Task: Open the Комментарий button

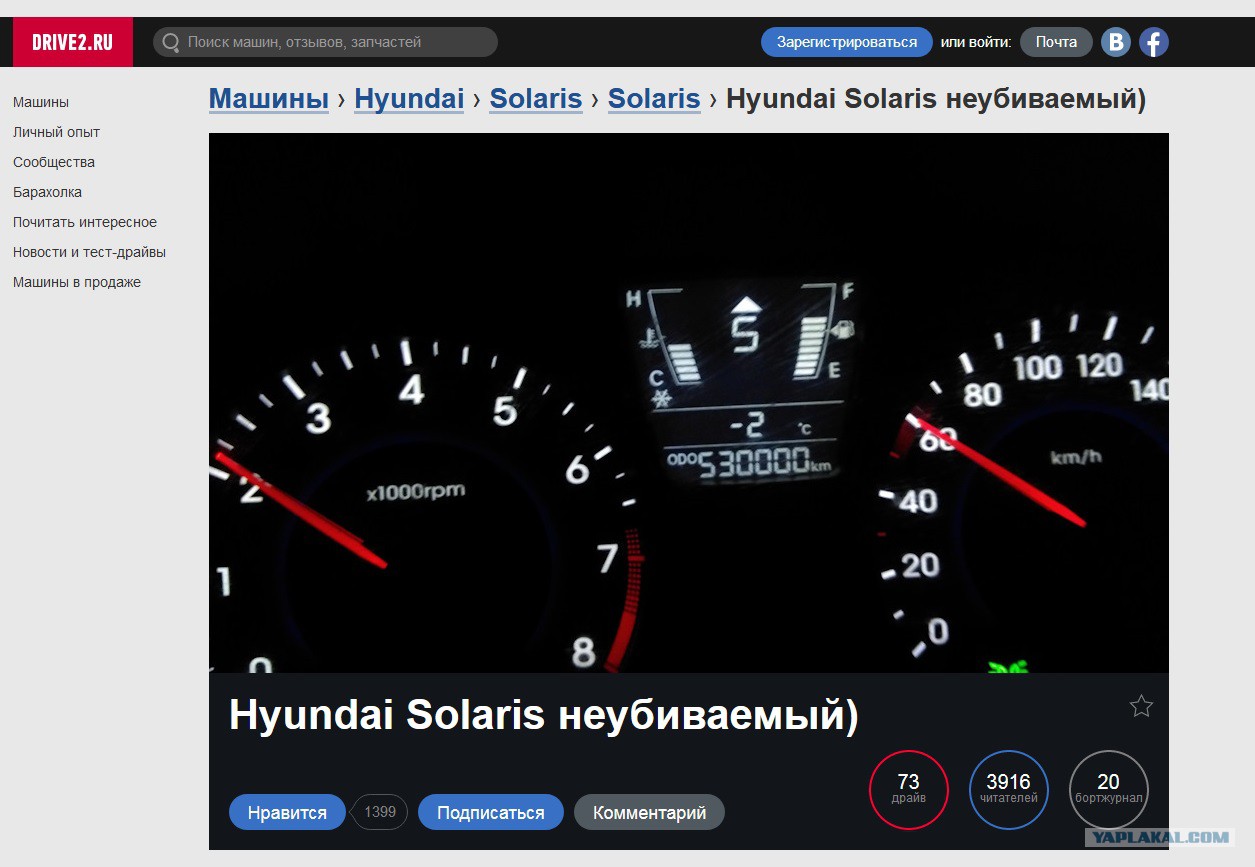Action: pyautogui.click(x=649, y=812)
